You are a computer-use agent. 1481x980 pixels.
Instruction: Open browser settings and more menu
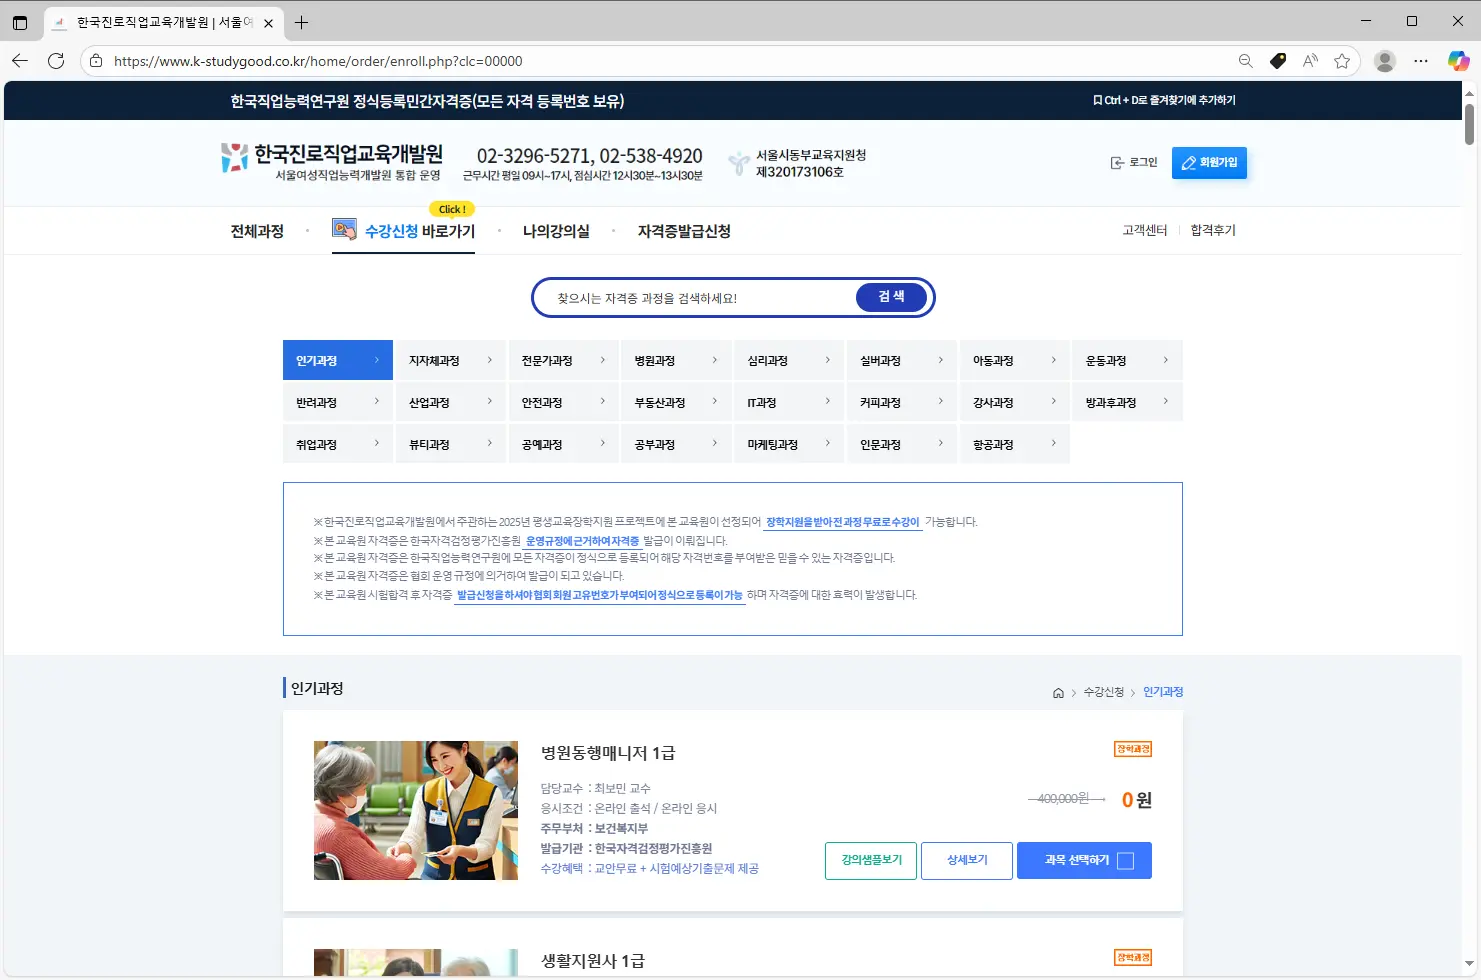click(1421, 61)
